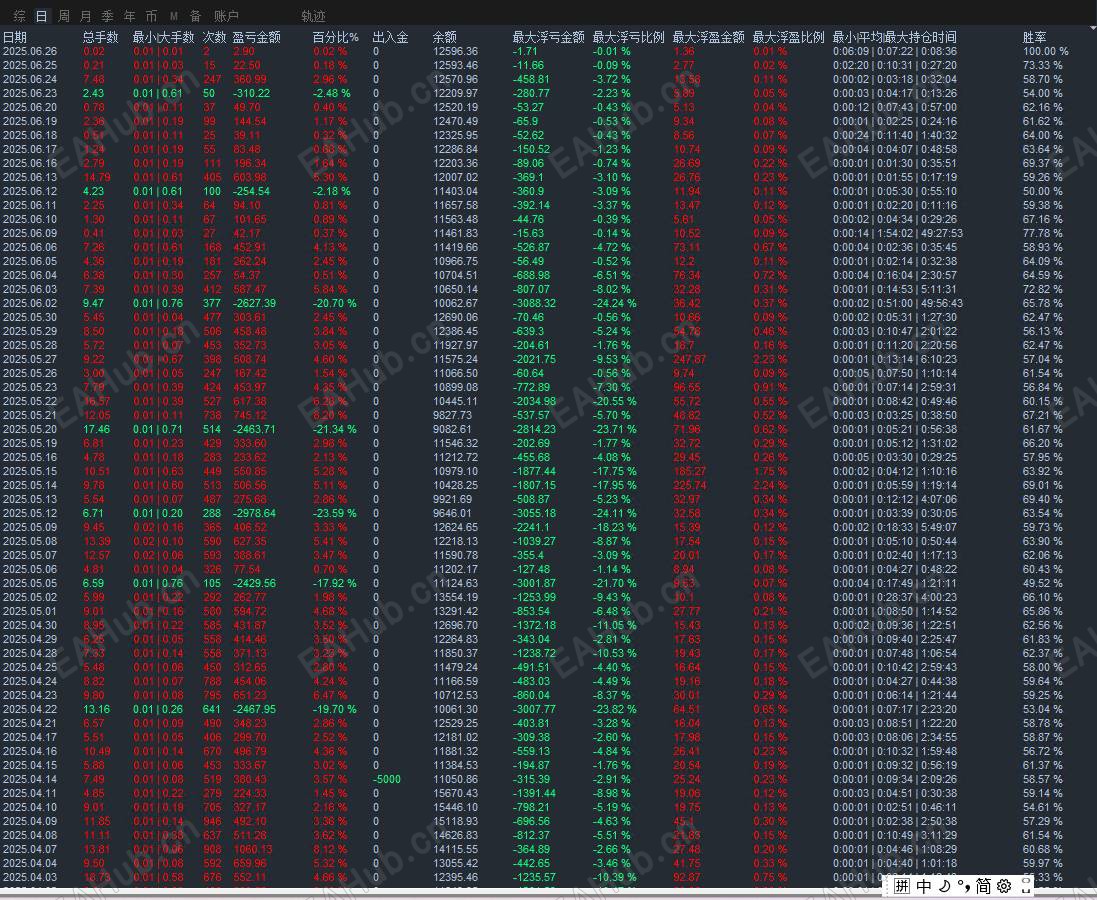The height and width of the screenshot is (900, 1097).
Task: Open the 轨迹 track tab
Action: (313, 16)
